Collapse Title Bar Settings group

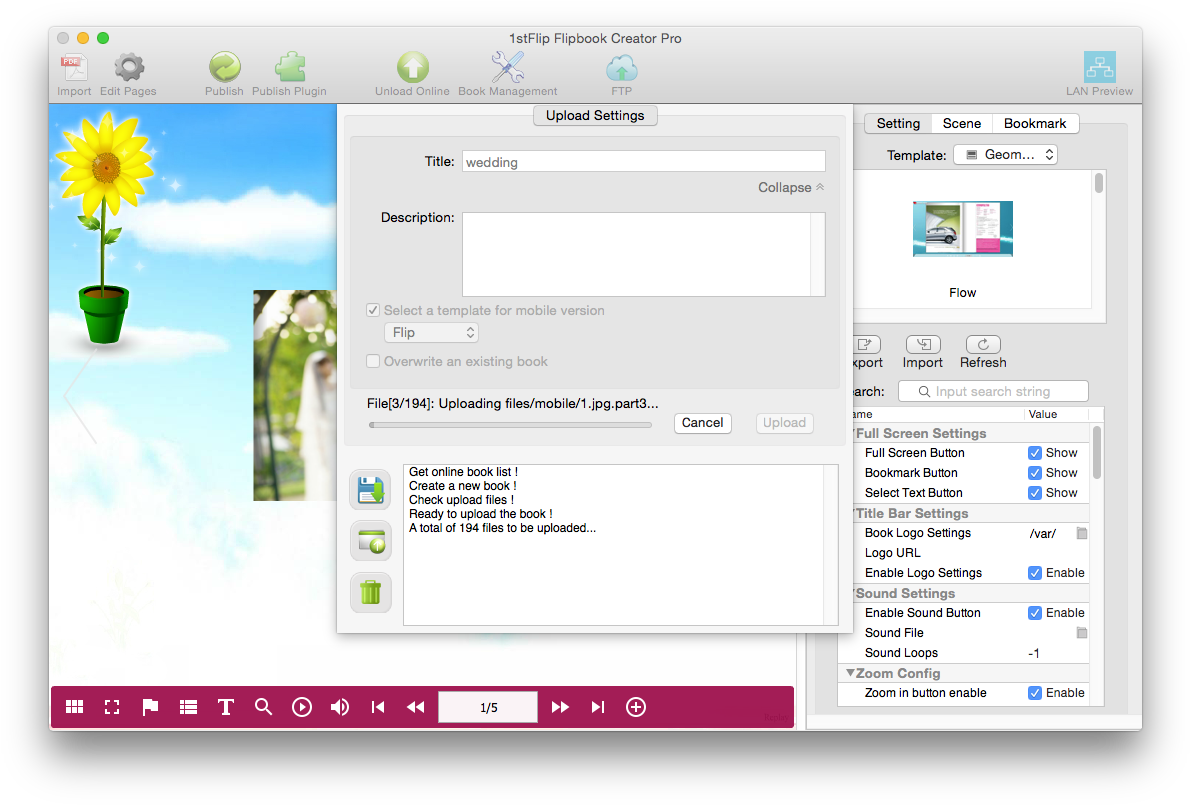pyautogui.click(x=854, y=514)
